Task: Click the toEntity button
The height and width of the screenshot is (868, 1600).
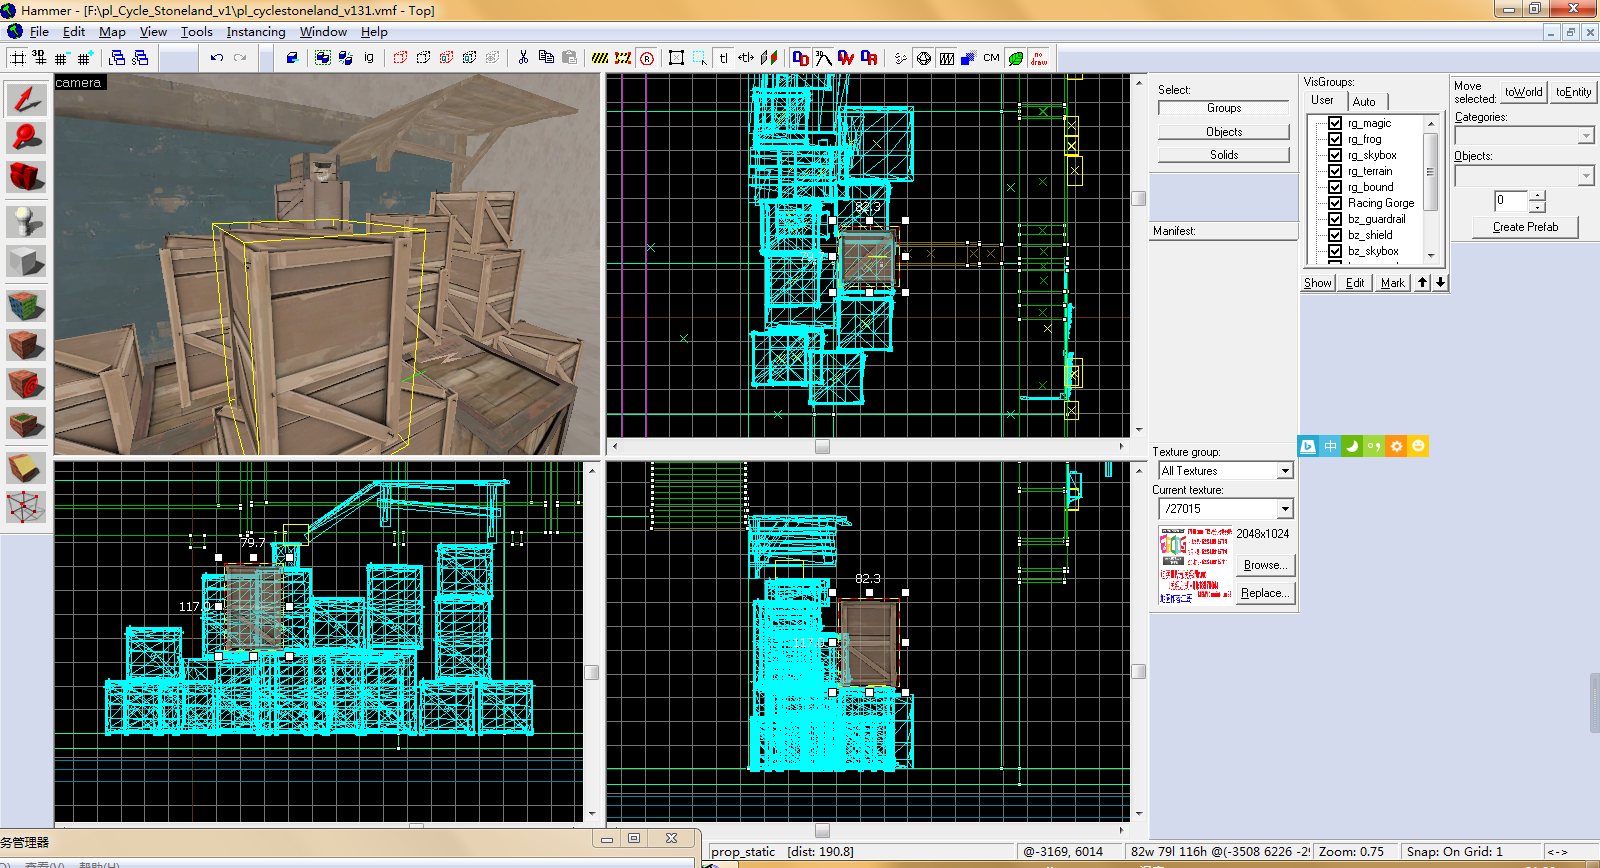Action: point(1573,92)
